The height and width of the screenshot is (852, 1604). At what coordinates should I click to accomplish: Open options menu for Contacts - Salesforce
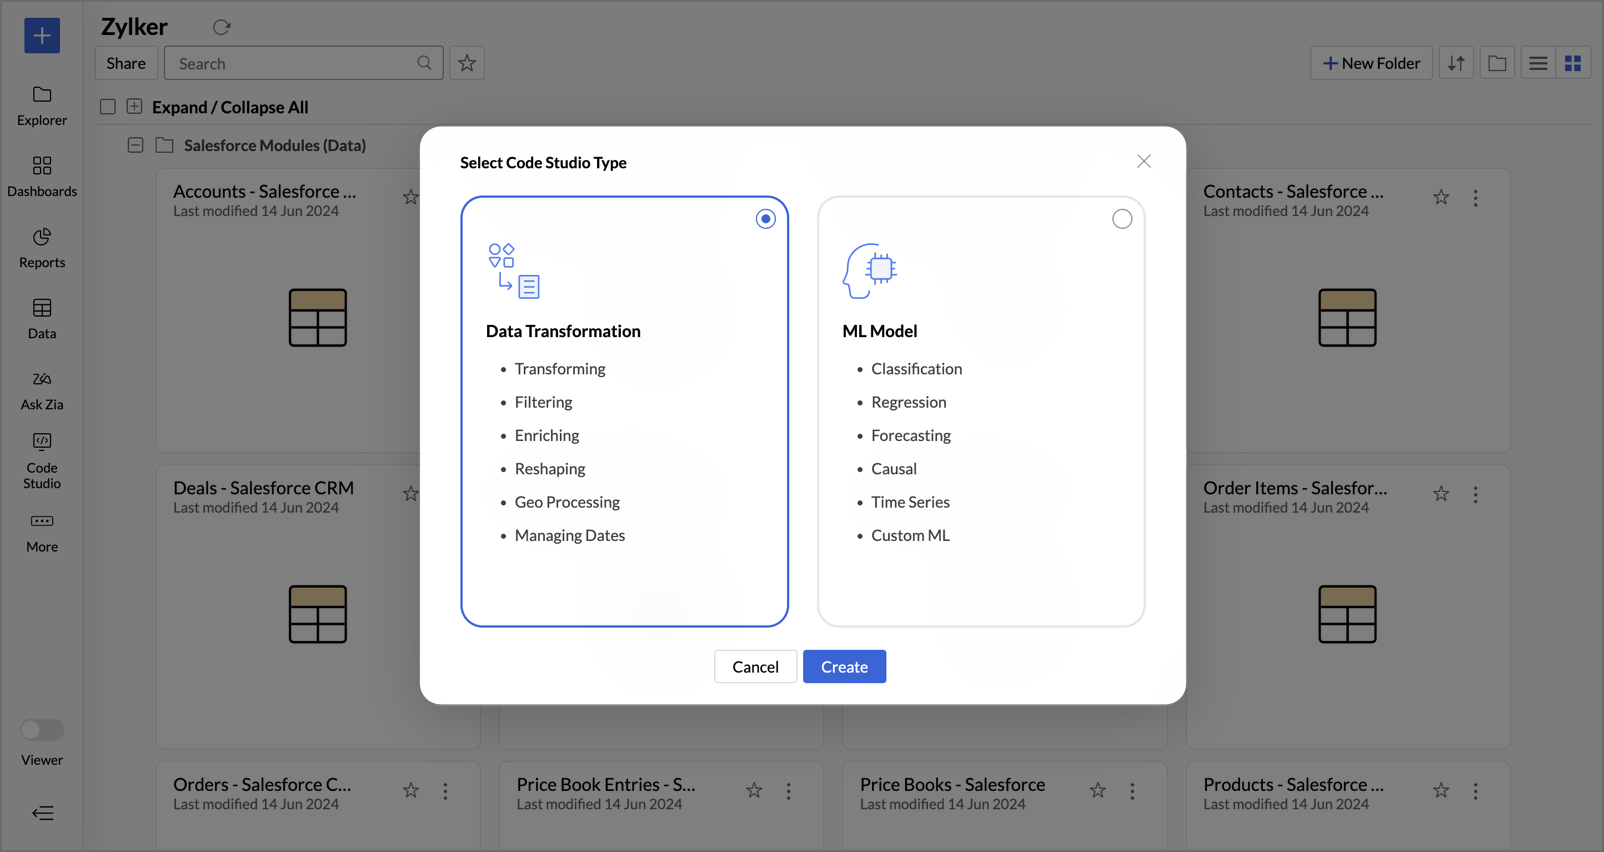[1475, 198]
